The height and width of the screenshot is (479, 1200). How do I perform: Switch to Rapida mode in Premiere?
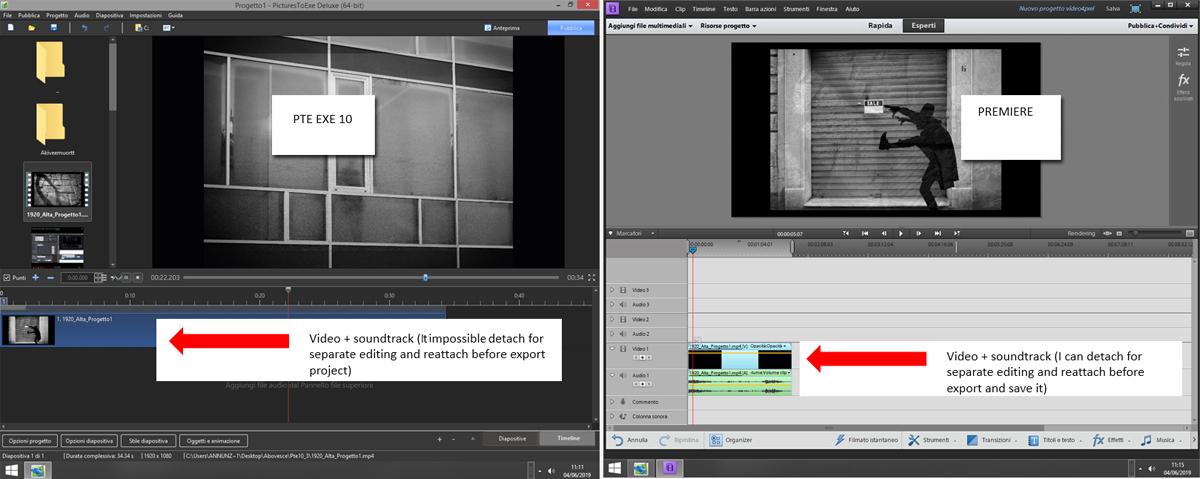pos(880,24)
